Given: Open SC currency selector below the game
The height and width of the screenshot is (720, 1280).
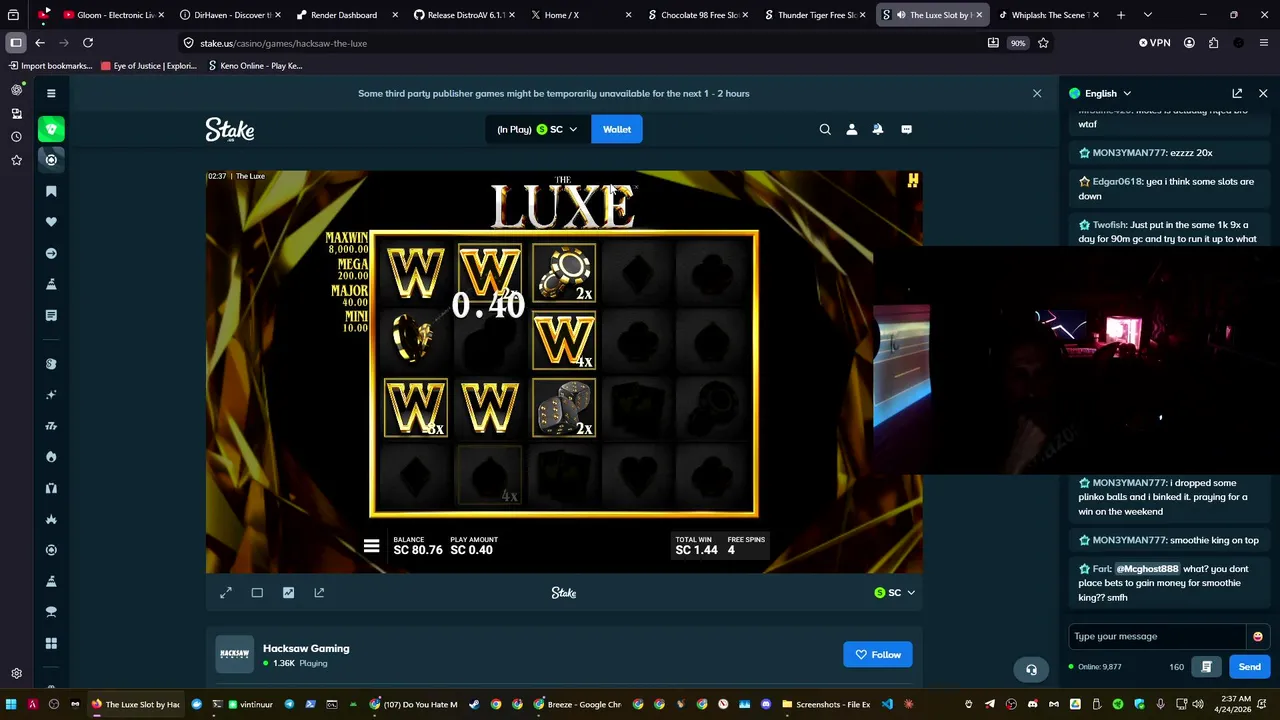Looking at the screenshot, I should tap(894, 593).
